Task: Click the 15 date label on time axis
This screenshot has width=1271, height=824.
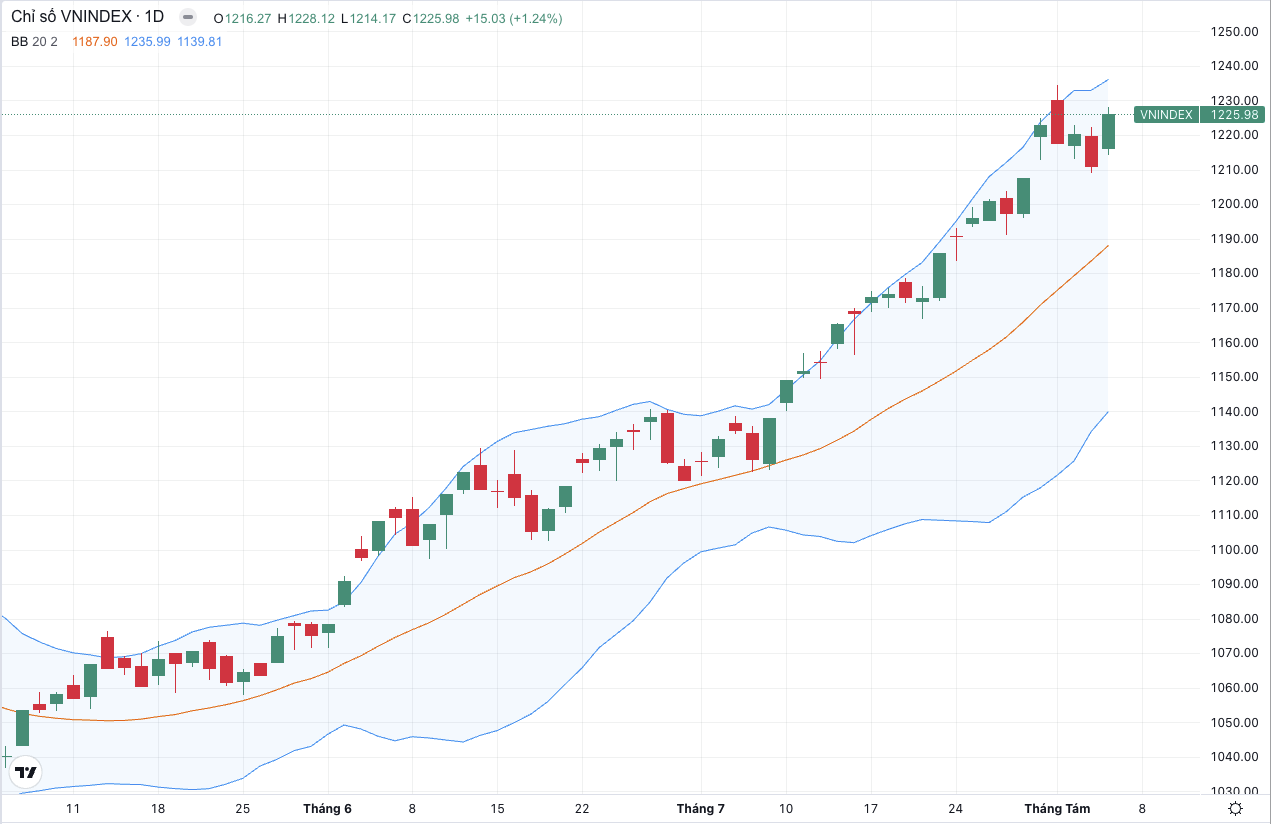Action: 497,809
